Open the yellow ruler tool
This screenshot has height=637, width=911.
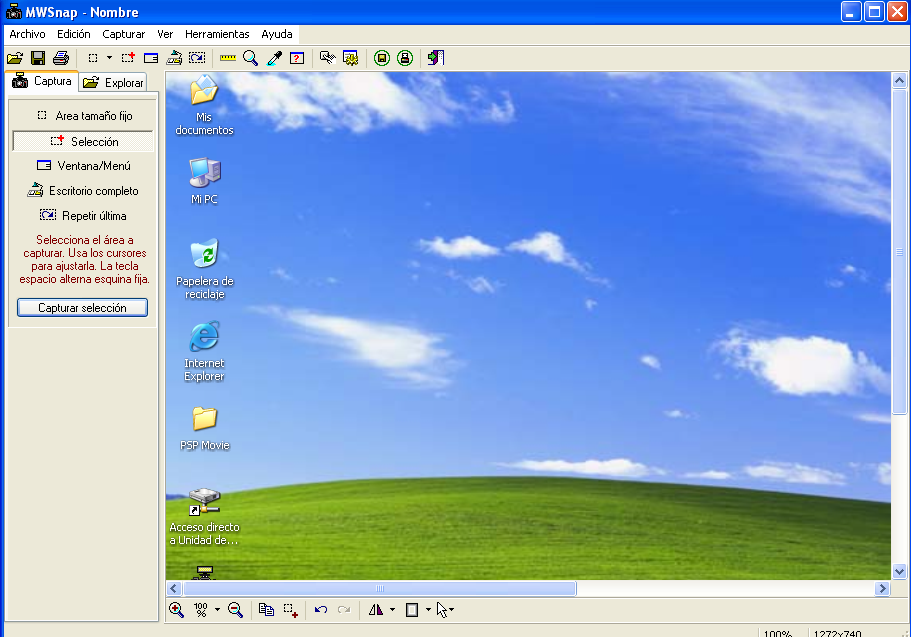pos(228,58)
